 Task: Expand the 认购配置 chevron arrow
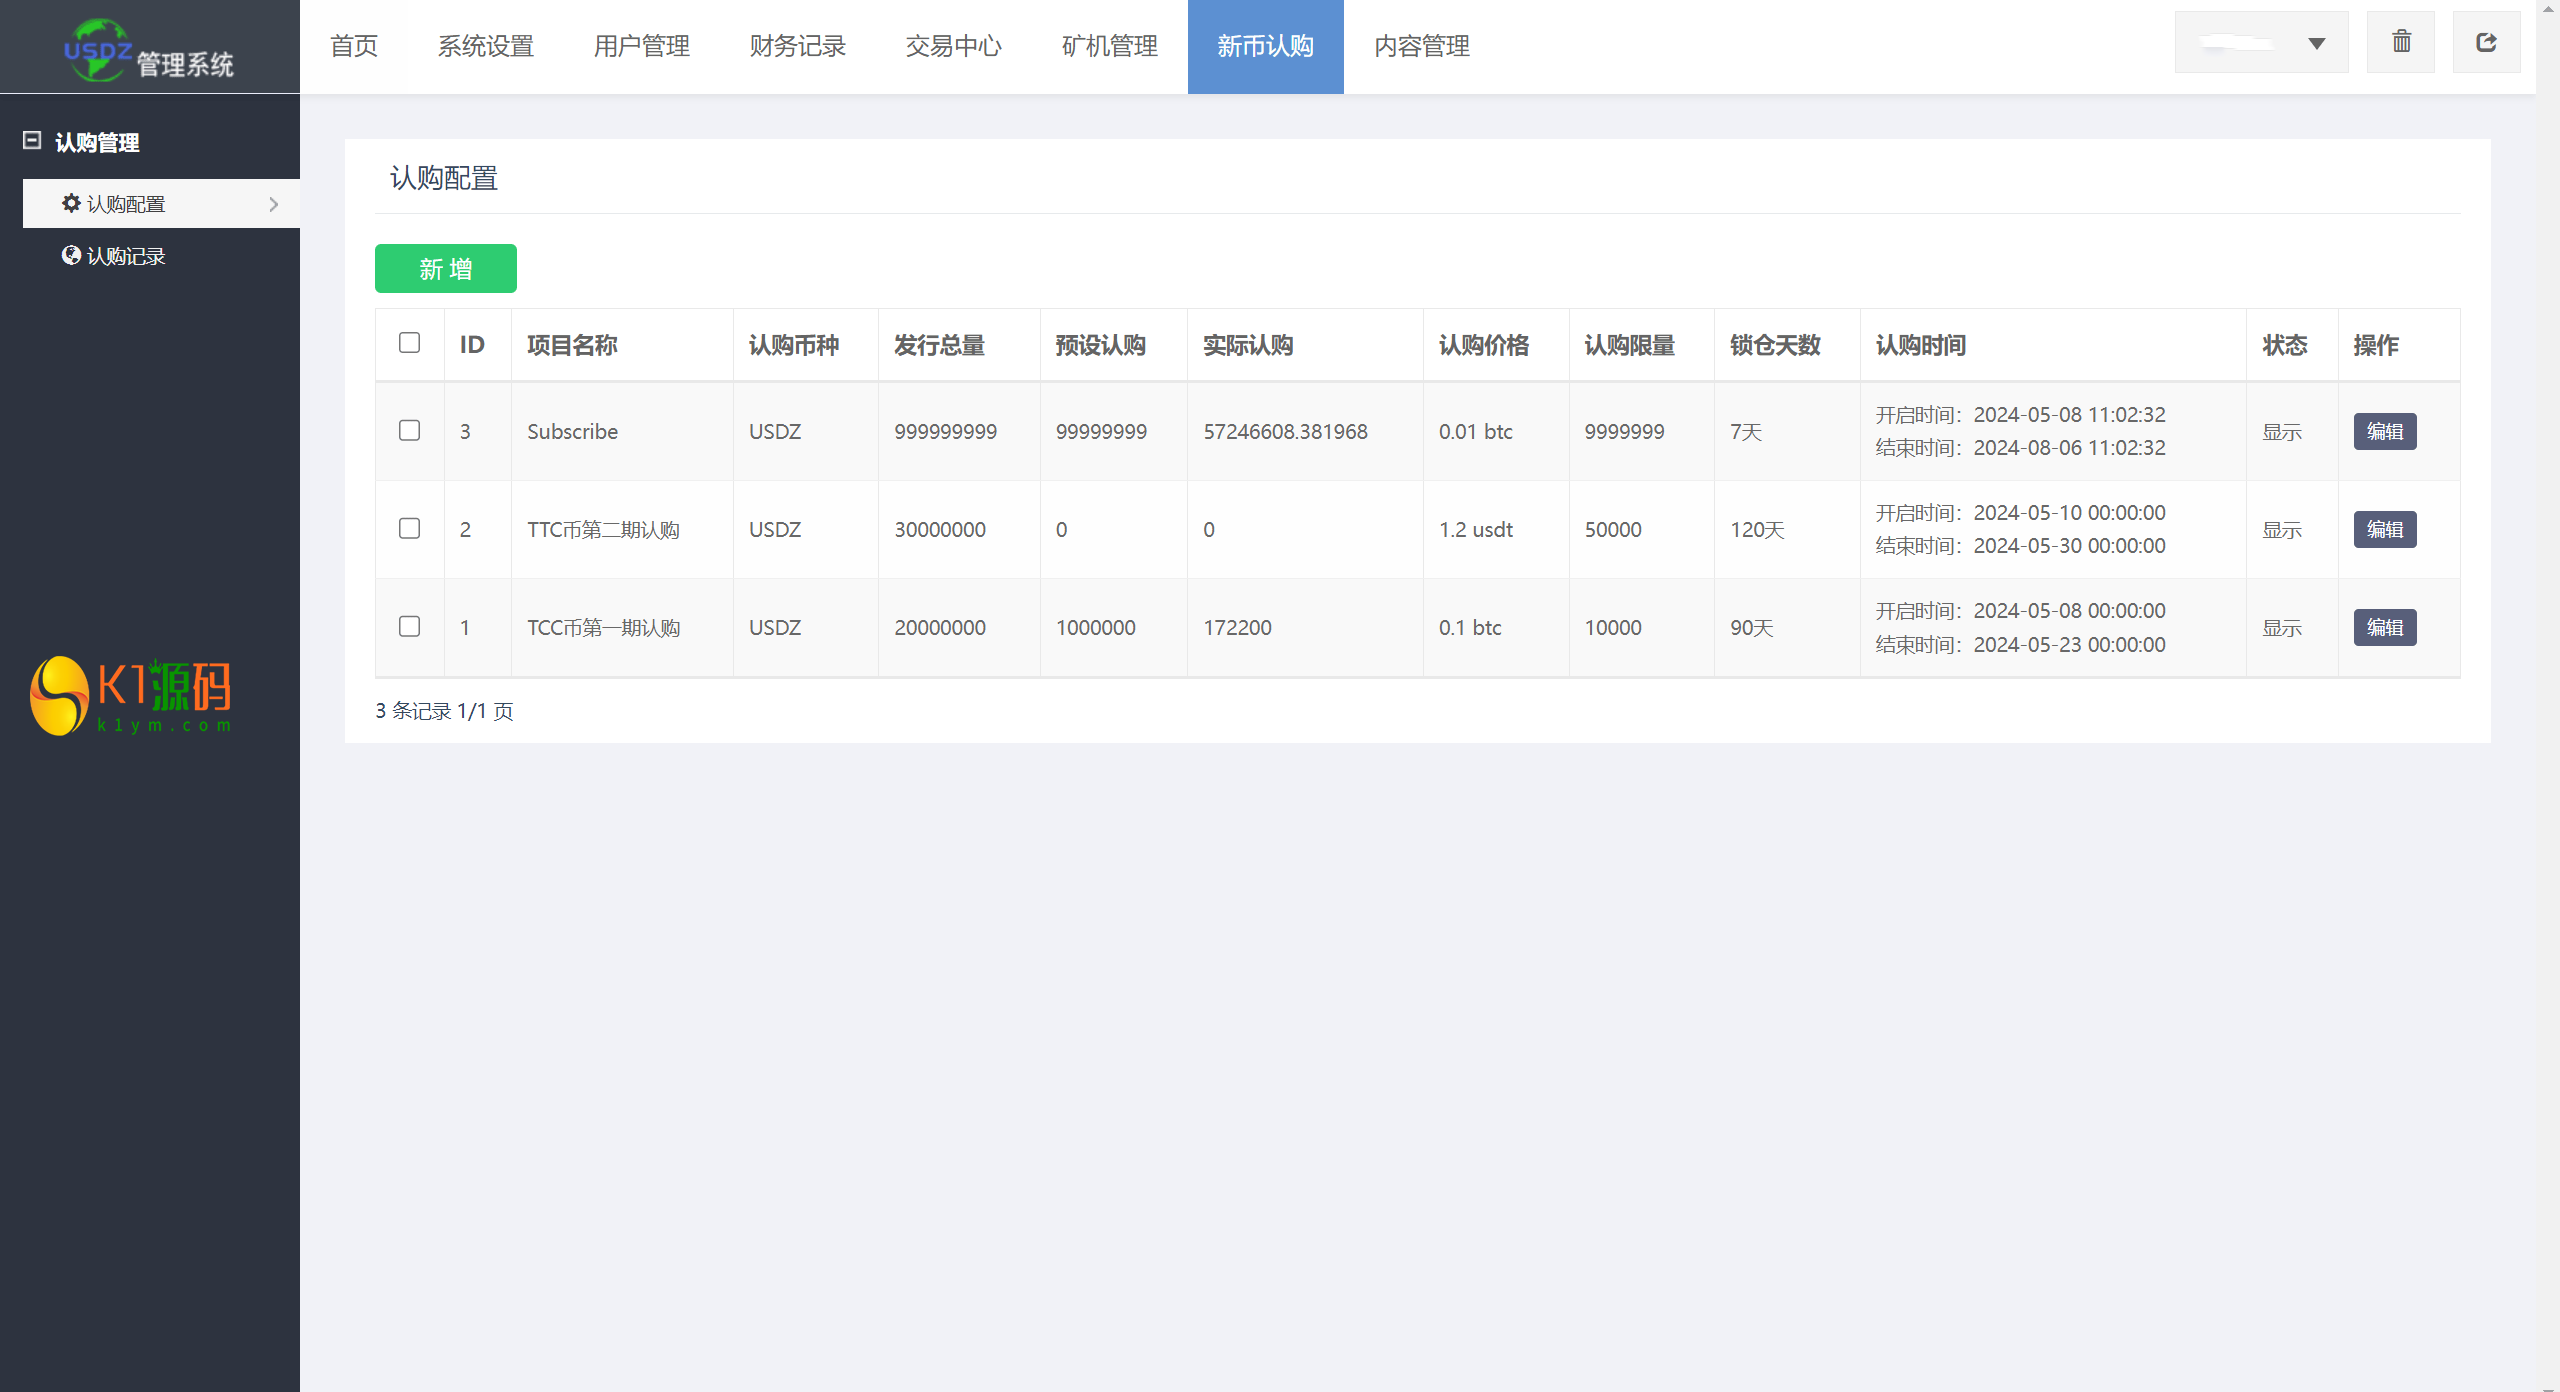point(273,204)
